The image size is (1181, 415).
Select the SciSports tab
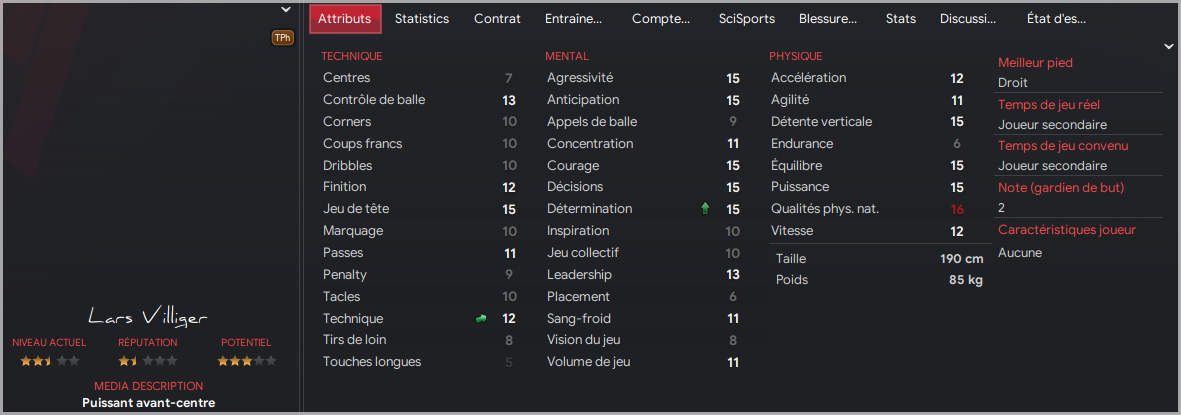click(x=746, y=19)
